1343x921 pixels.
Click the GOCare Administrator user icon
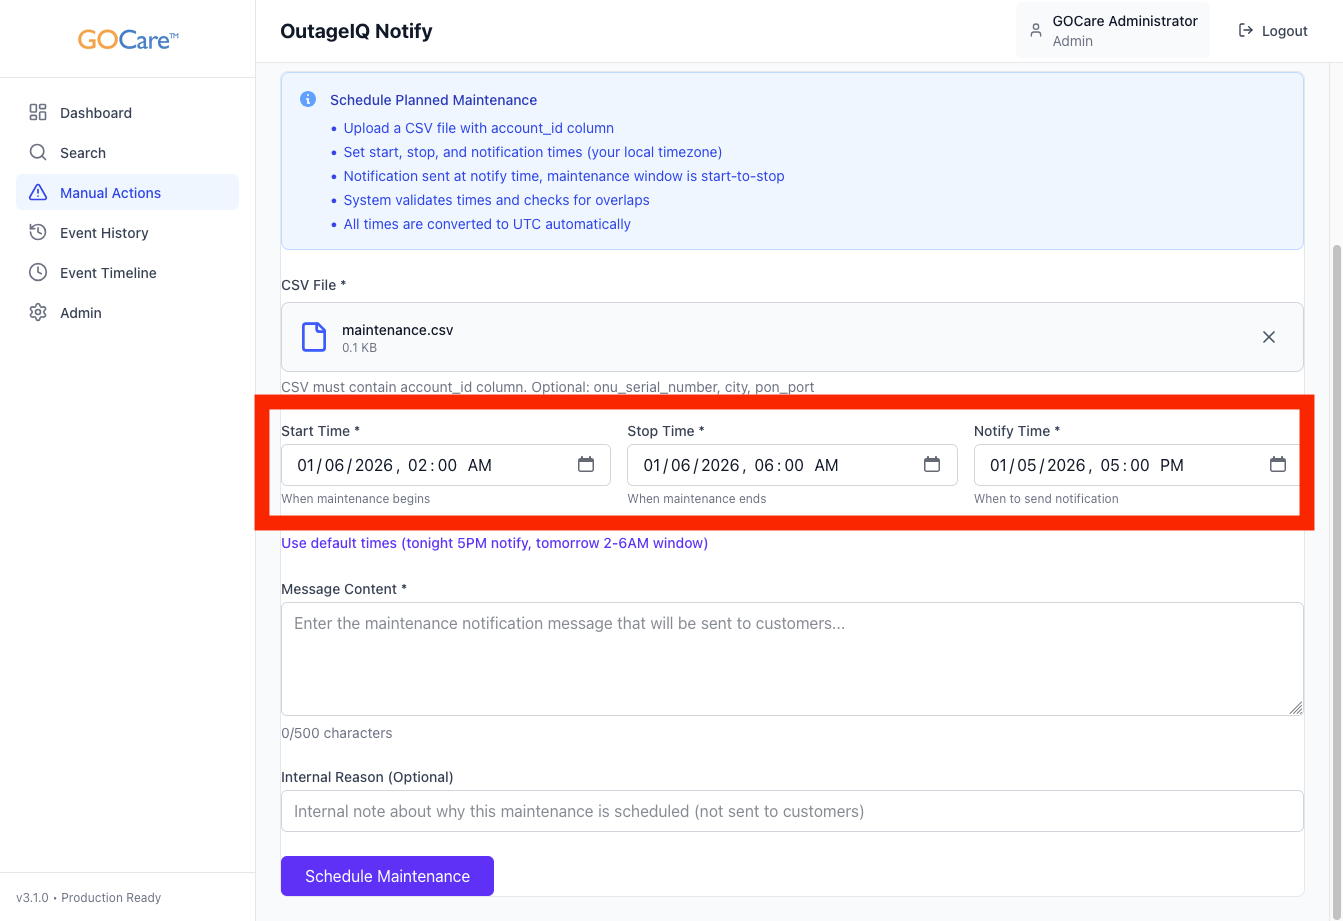[1035, 31]
